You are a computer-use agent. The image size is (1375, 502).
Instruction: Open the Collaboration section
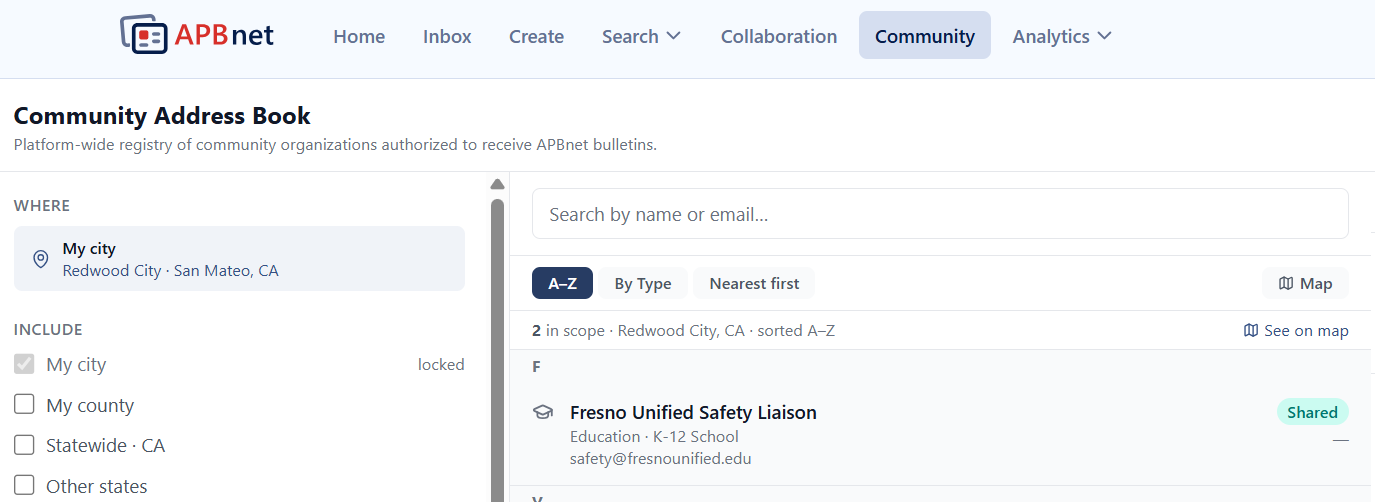click(779, 36)
